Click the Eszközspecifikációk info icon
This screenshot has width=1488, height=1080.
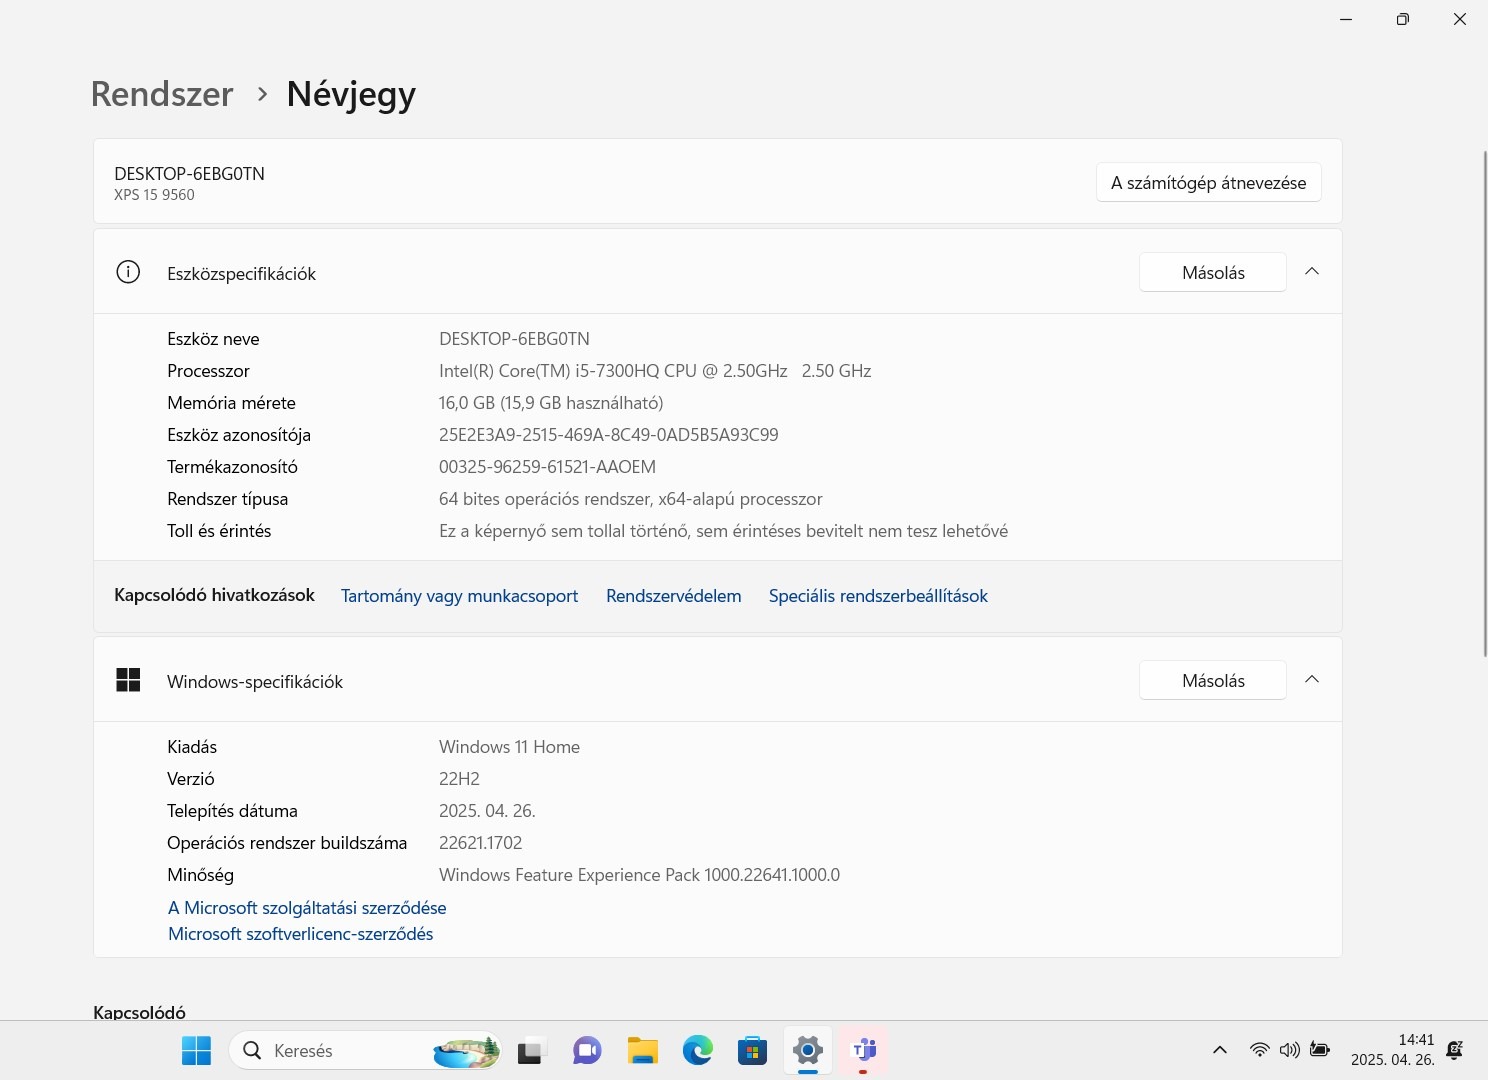128,272
